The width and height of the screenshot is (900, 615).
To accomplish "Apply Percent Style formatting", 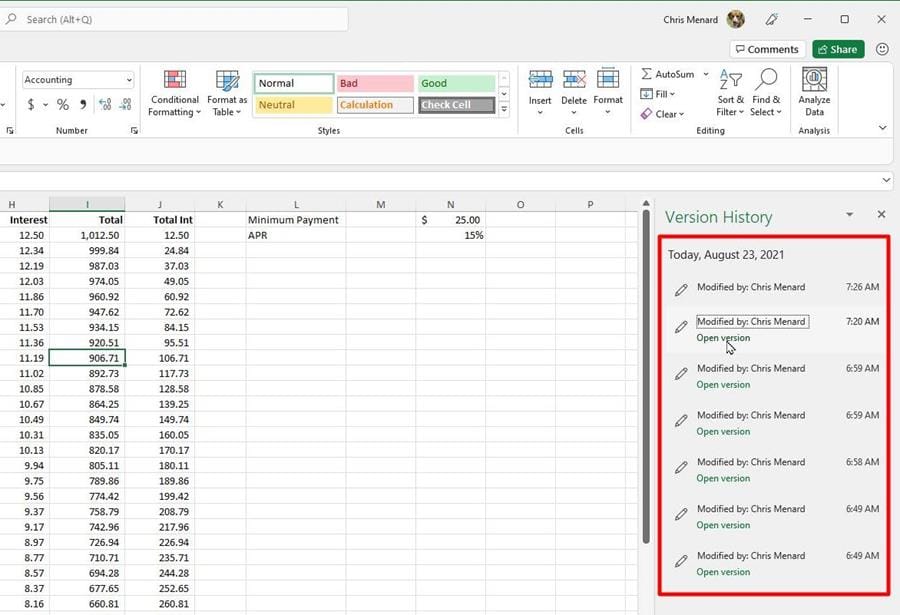I will pos(61,103).
